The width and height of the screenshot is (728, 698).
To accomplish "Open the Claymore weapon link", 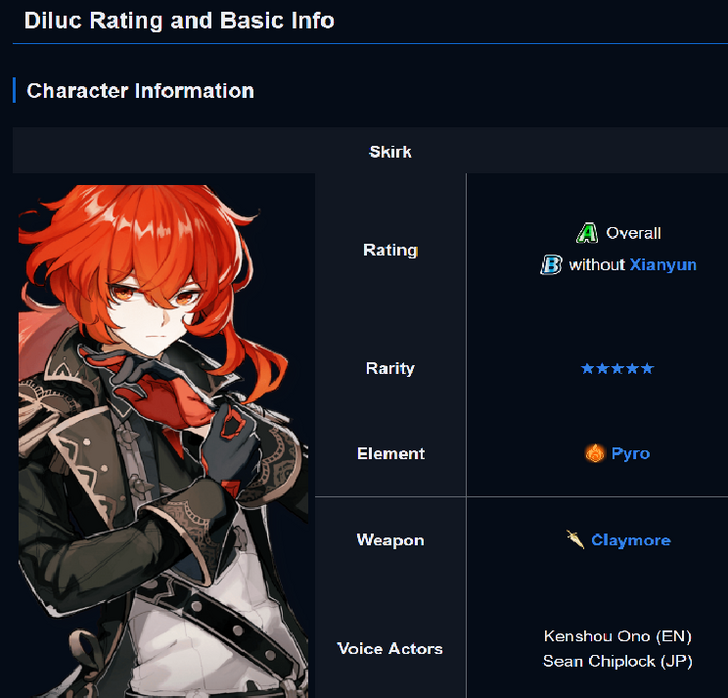I will point(631,540).
